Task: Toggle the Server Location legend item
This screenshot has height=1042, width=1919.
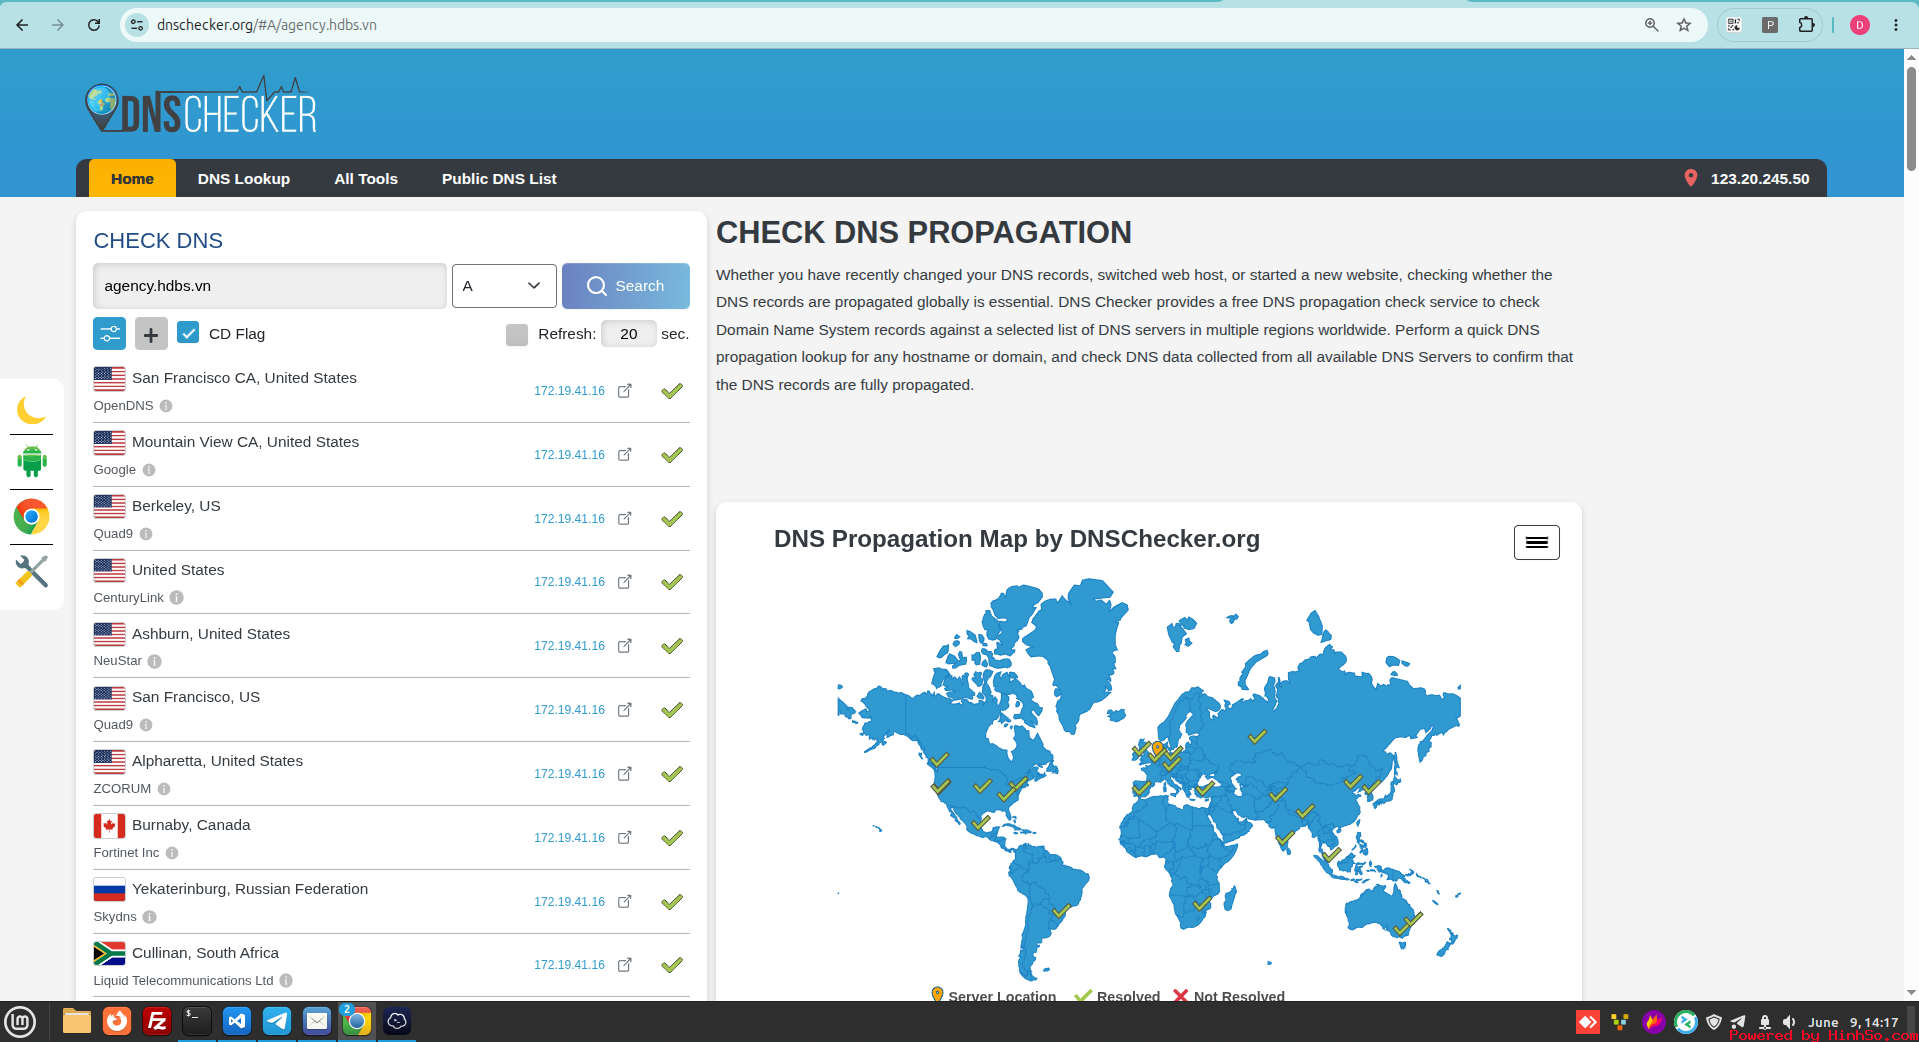Action: point(993,996)
